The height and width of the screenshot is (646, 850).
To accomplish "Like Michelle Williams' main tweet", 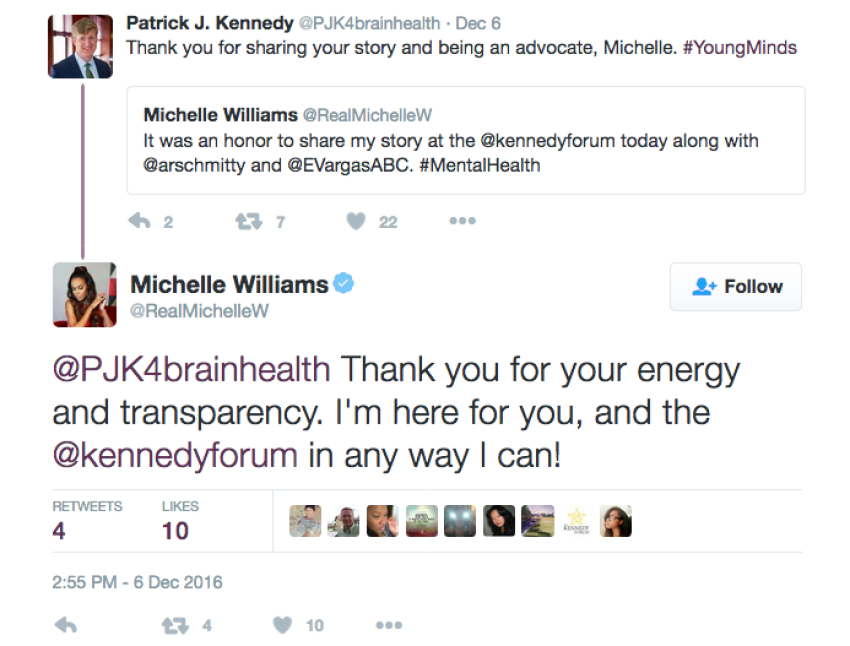I will [x=283, y=626].
